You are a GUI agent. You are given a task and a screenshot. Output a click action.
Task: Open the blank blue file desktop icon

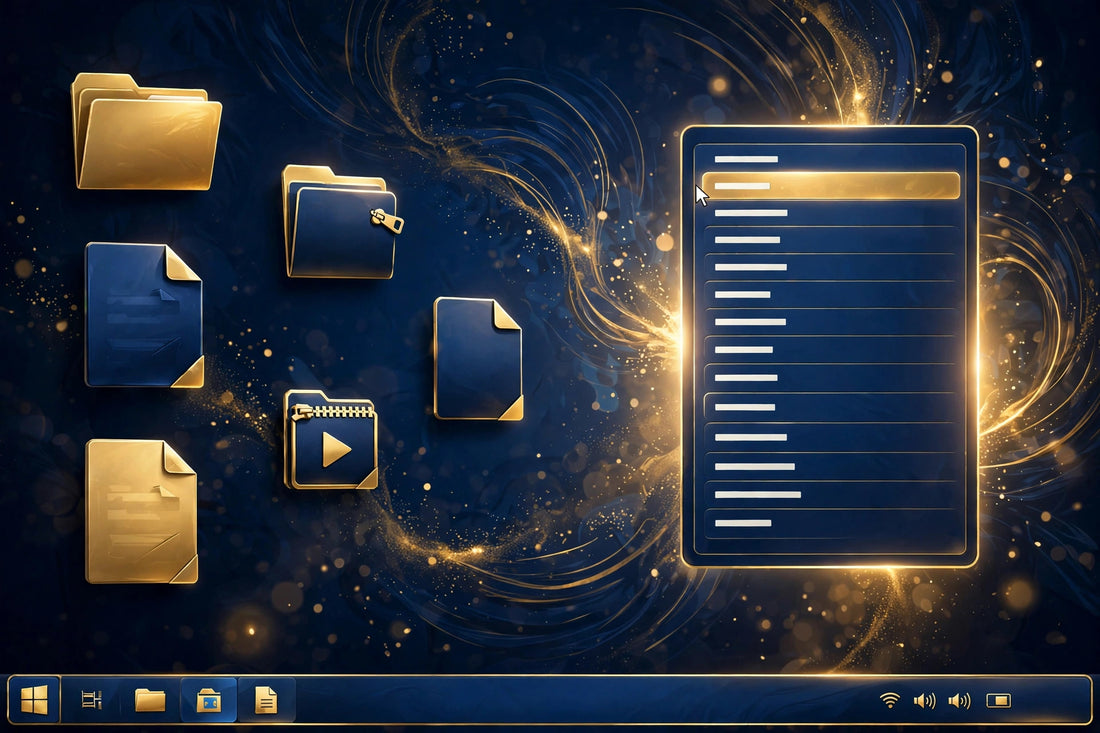coord(478,358)
